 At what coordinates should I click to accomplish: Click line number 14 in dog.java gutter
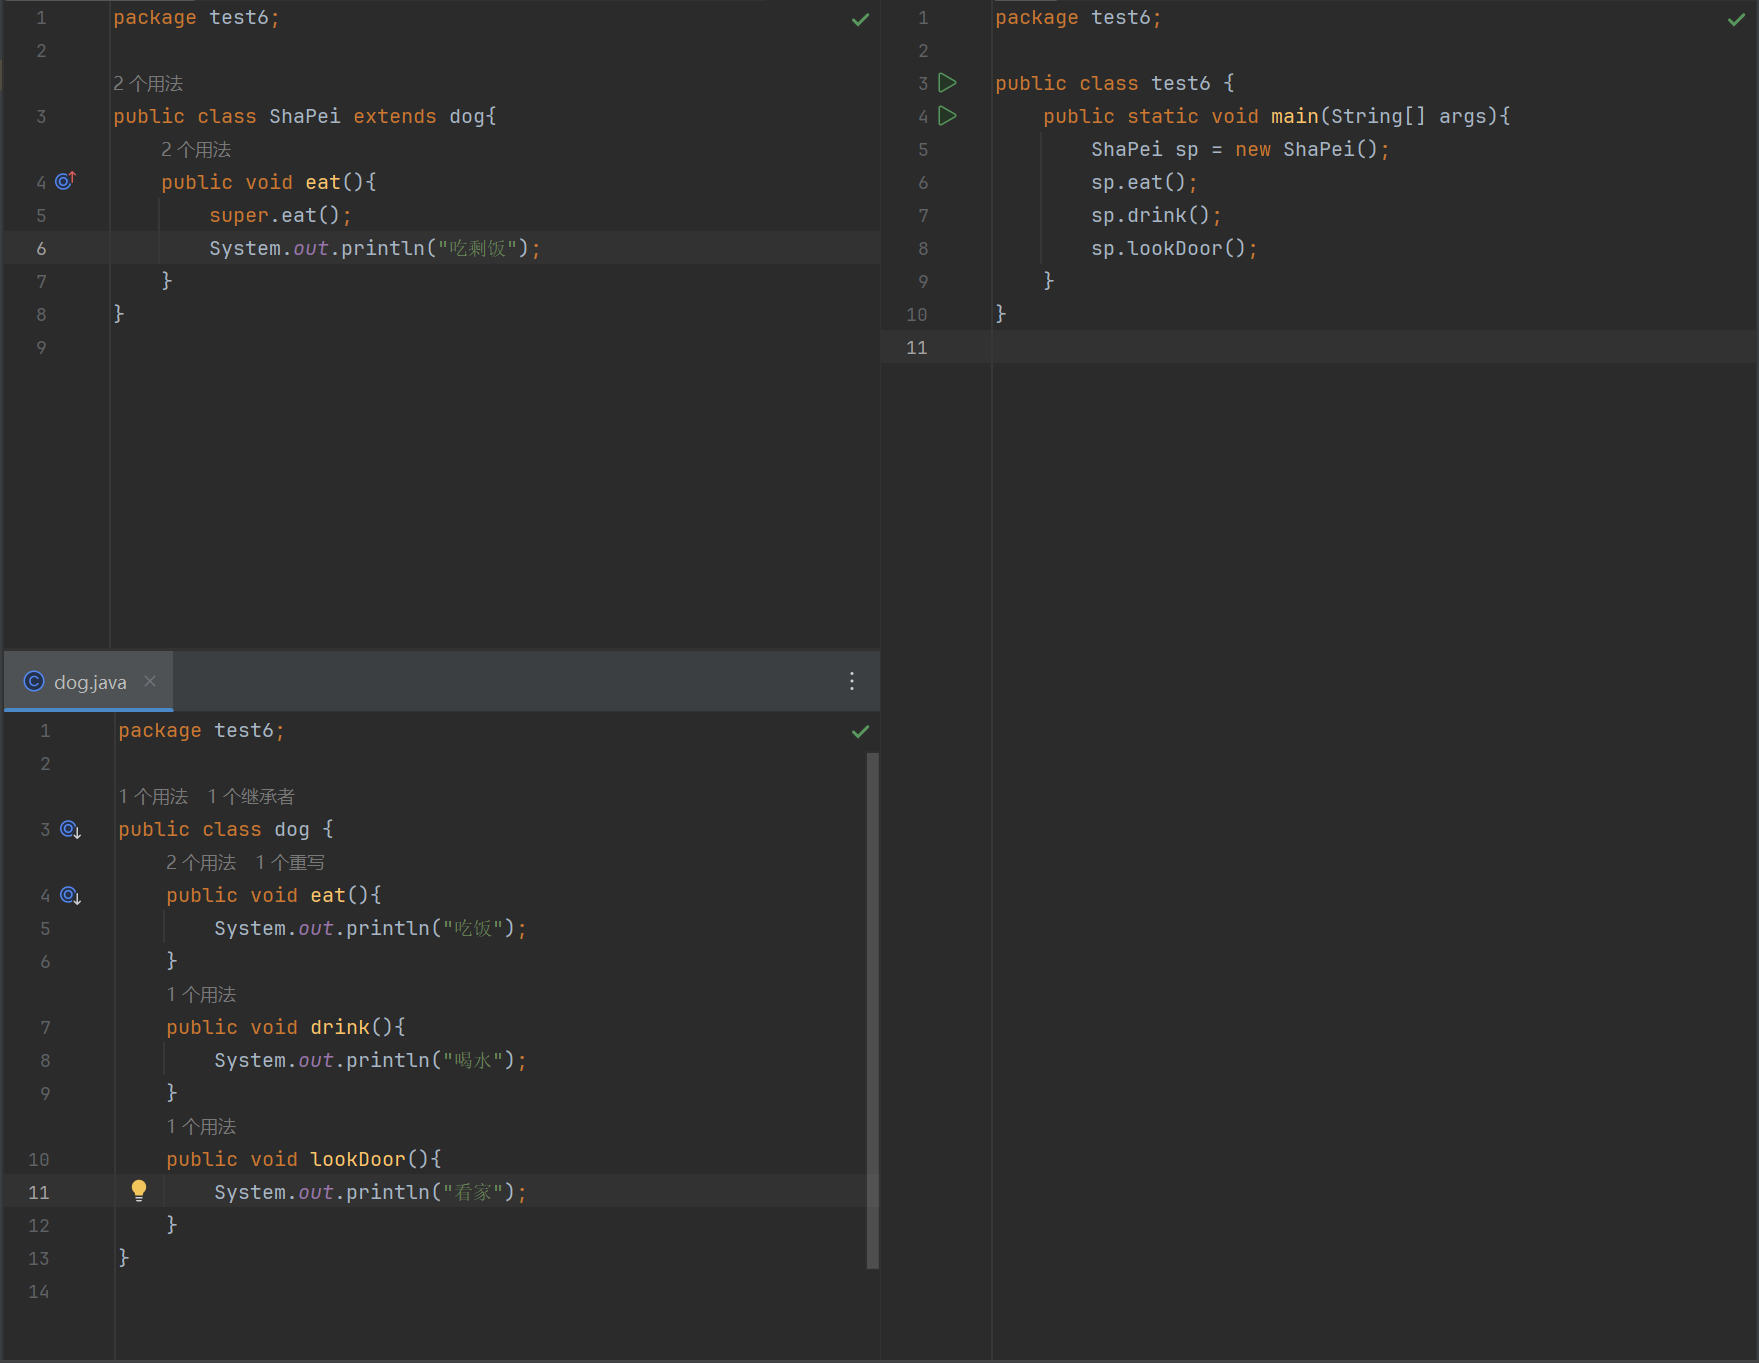coord(39,1291)
